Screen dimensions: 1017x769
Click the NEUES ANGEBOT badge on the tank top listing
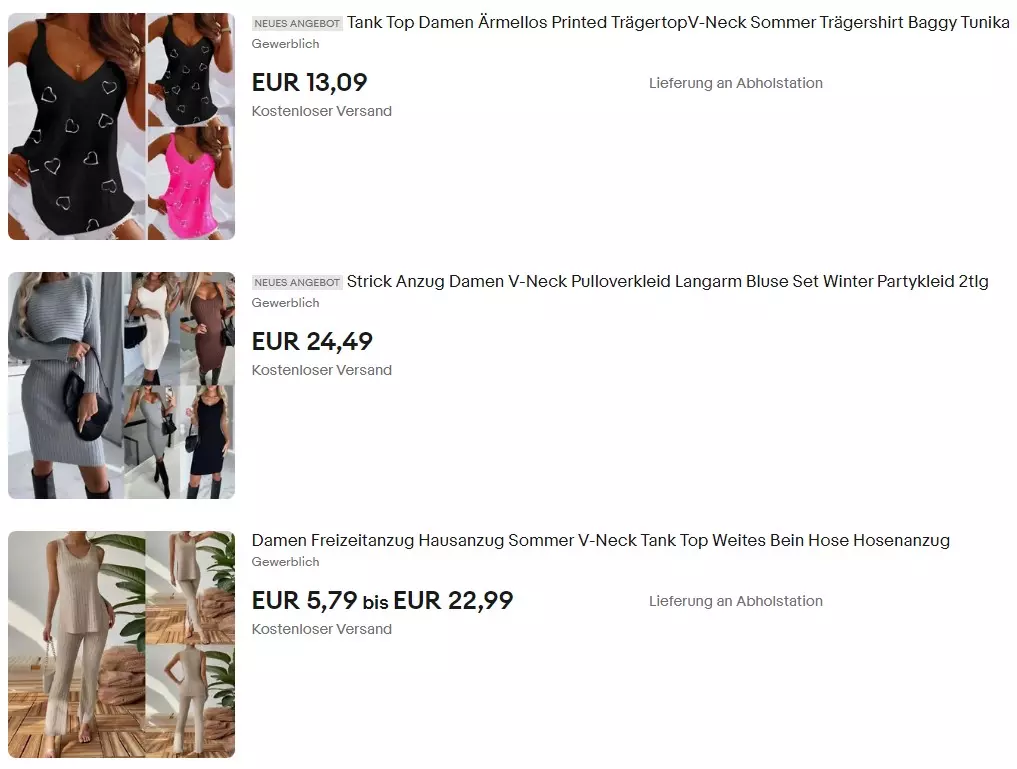click(297, 23)
